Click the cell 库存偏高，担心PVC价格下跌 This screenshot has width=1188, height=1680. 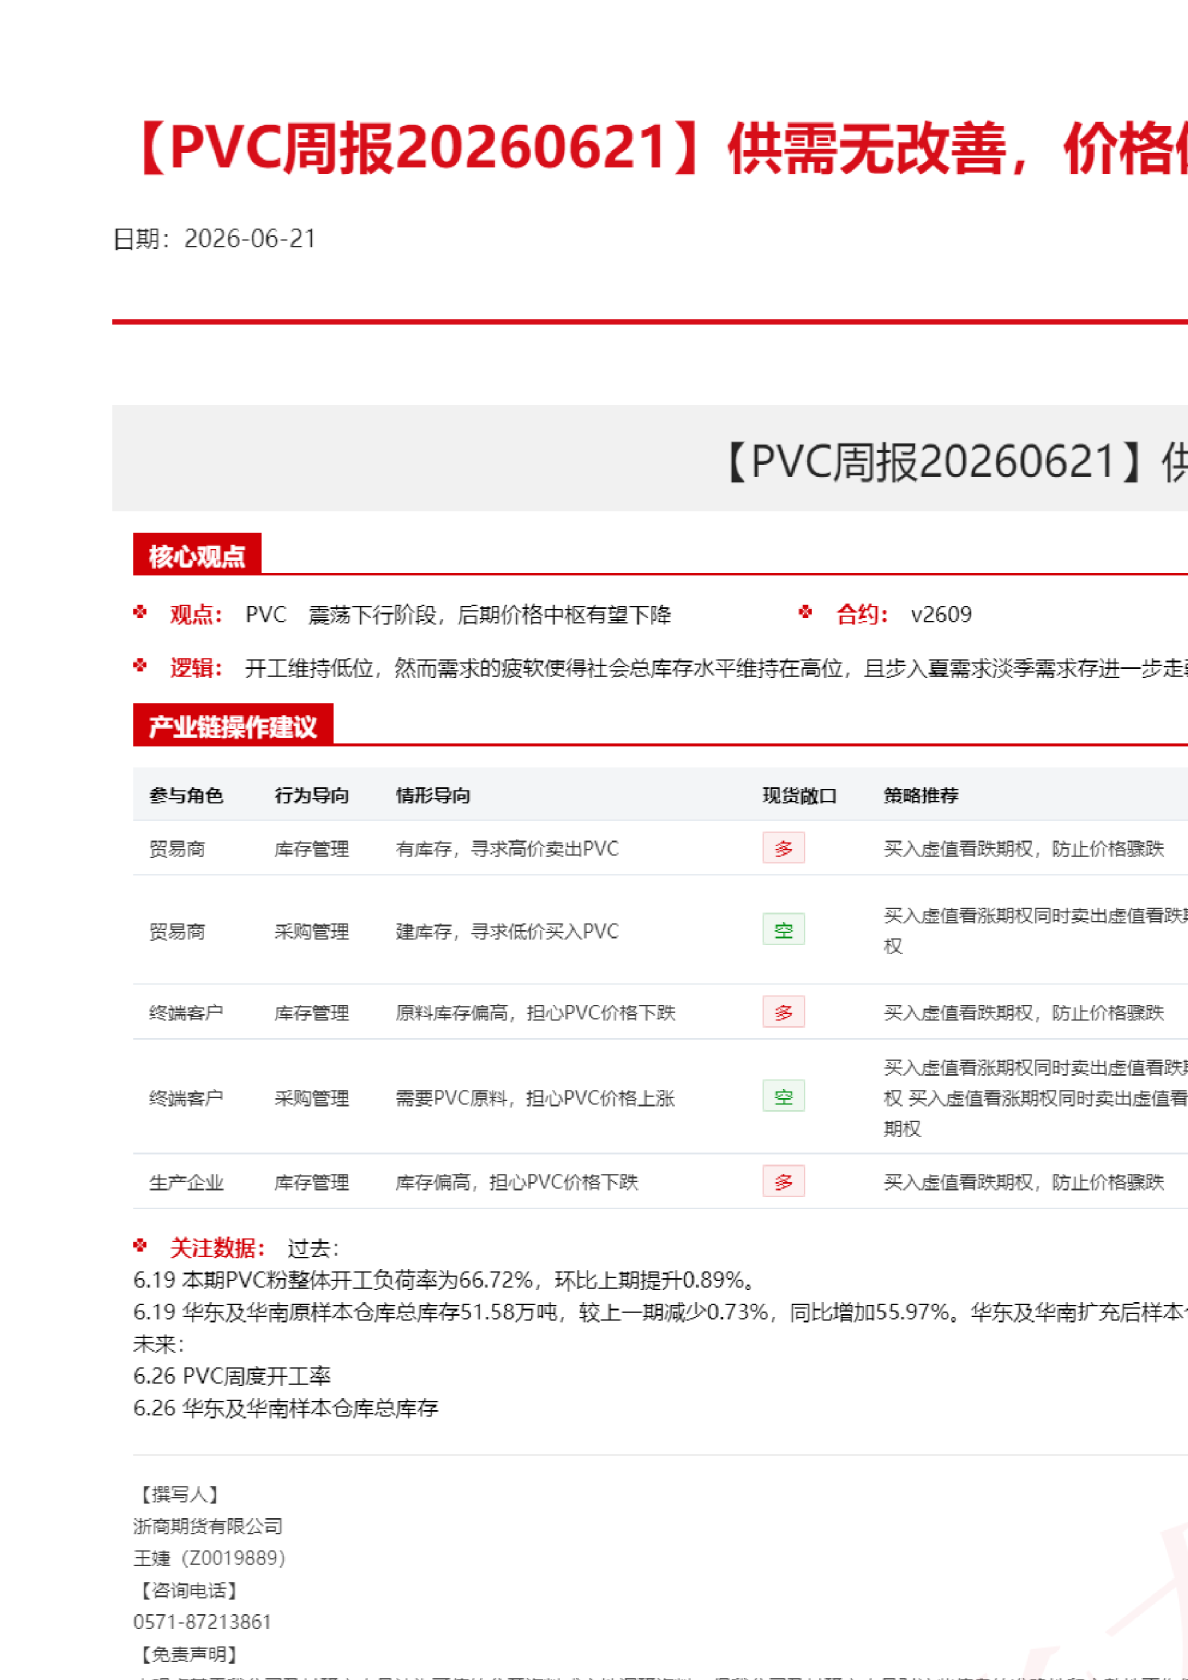tap(517, 1183)
